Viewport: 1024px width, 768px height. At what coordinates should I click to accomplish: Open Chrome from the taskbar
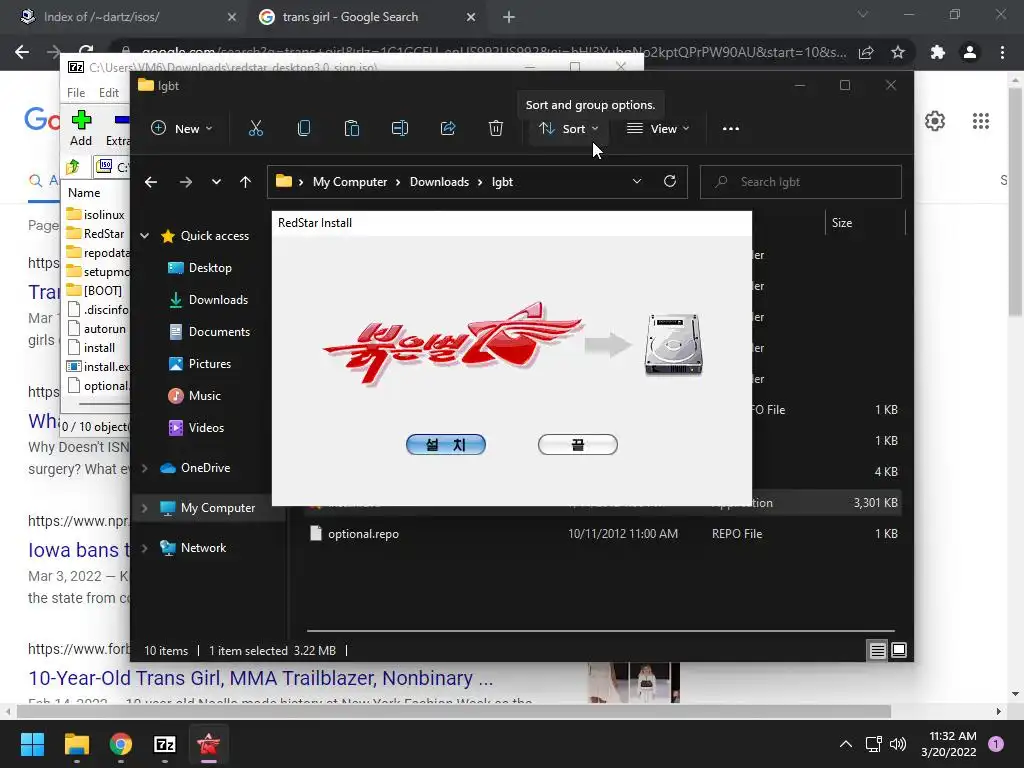pos(120,744)
